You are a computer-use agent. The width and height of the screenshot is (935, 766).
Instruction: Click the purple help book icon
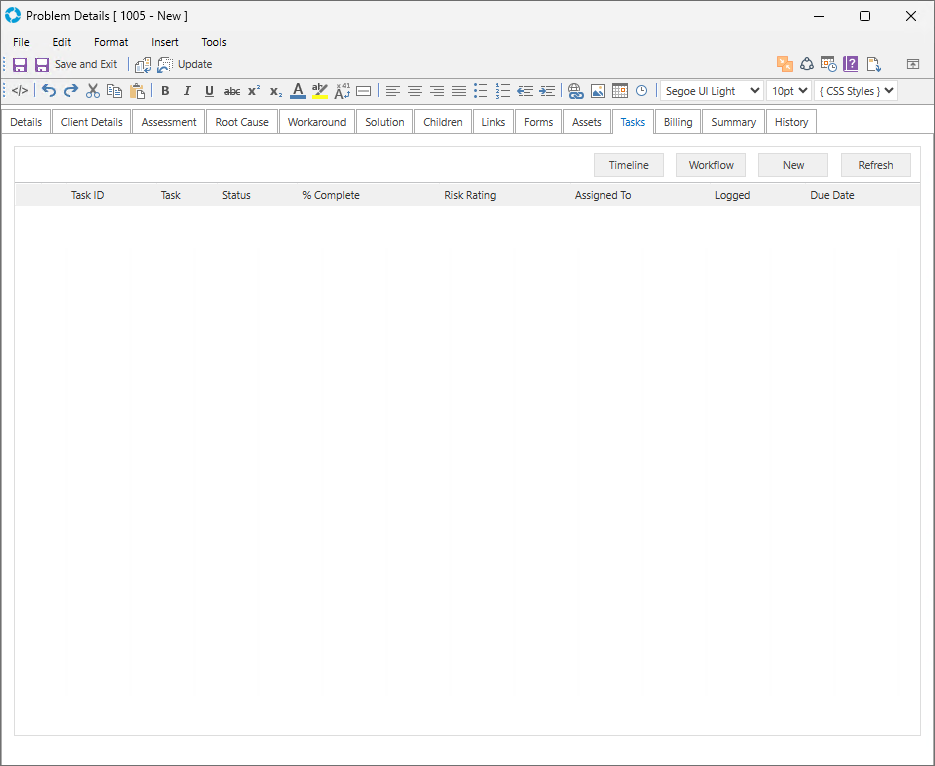click(851, 64)
